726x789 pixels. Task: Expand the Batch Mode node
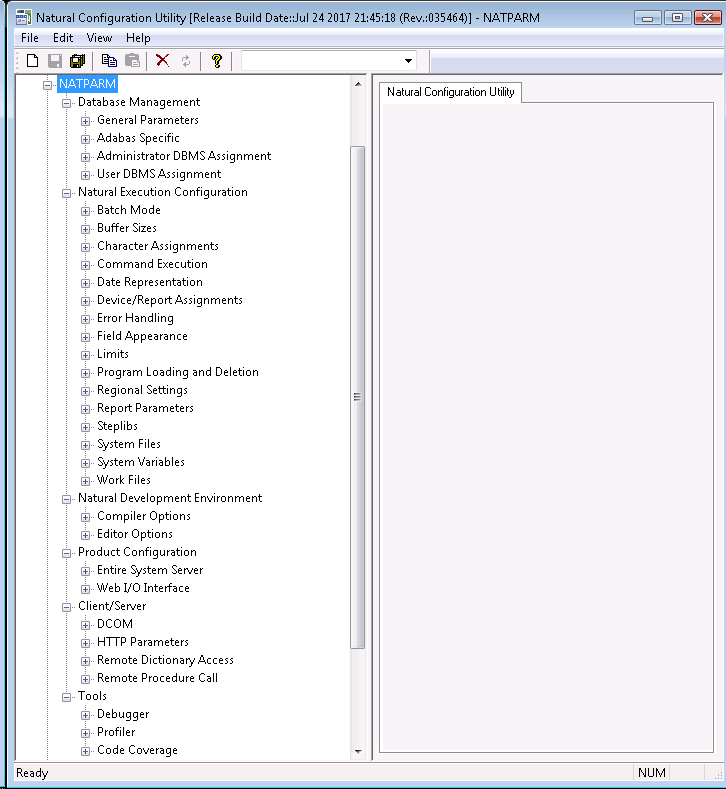(86, 211)
